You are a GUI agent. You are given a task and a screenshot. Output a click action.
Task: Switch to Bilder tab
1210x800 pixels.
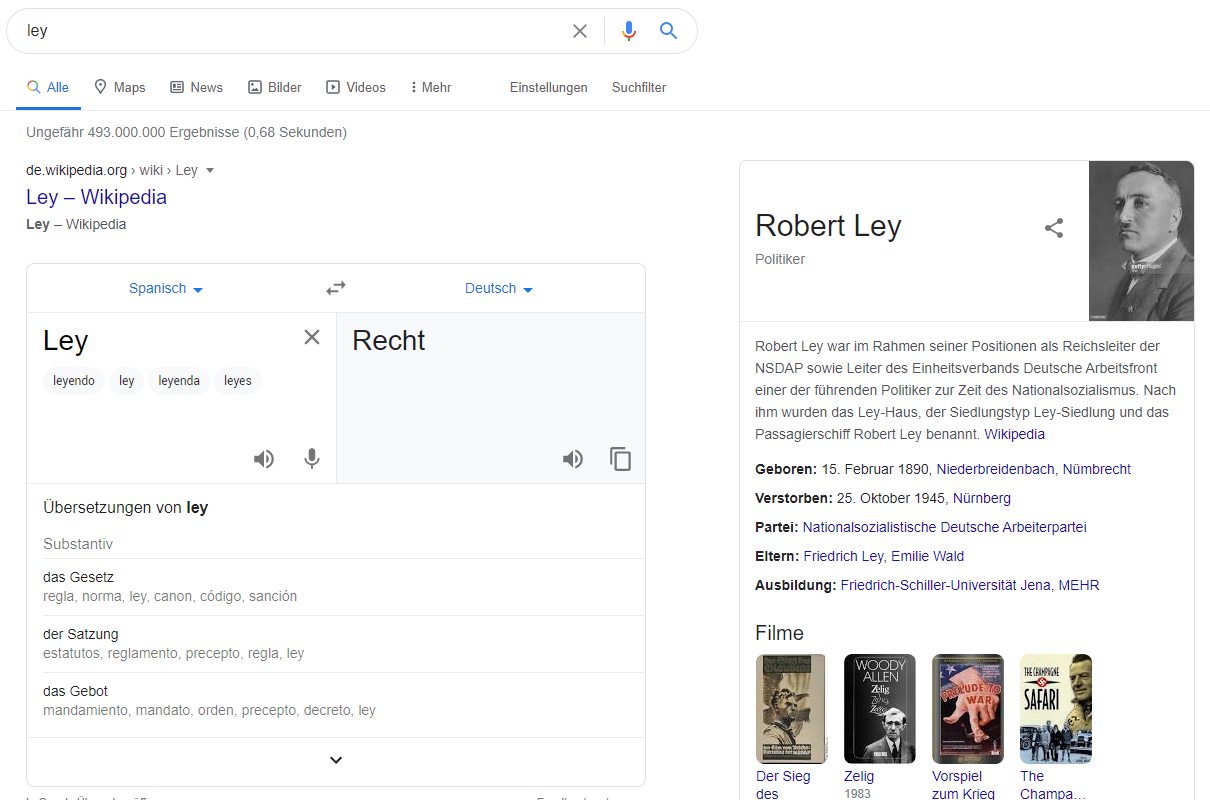pos(275,87)
